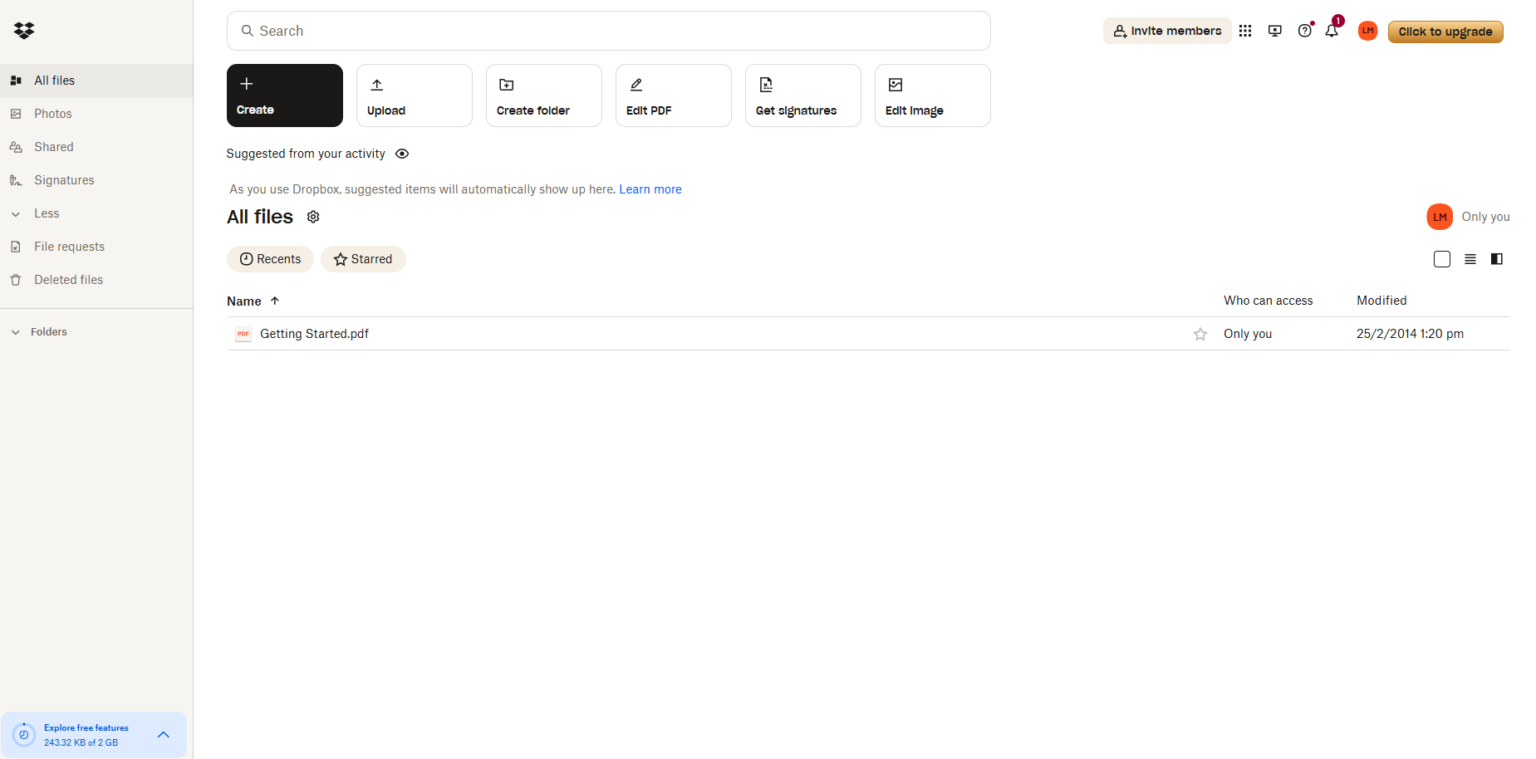Open Deleted files in the sidebar

coord(68,280)
